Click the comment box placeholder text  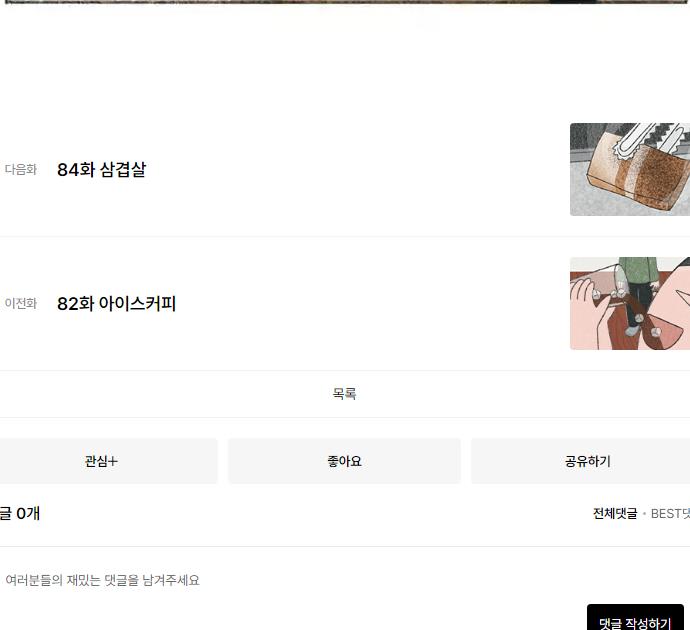(x=103, y=580)
